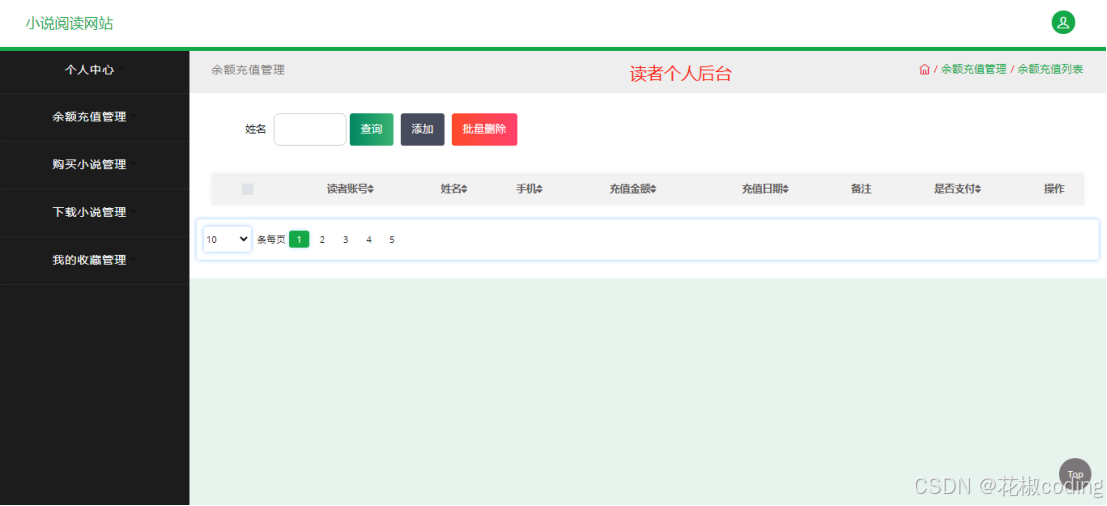Open the user avatar icon
This screenshot has width=1107, height=506.
pos(1063,23)
